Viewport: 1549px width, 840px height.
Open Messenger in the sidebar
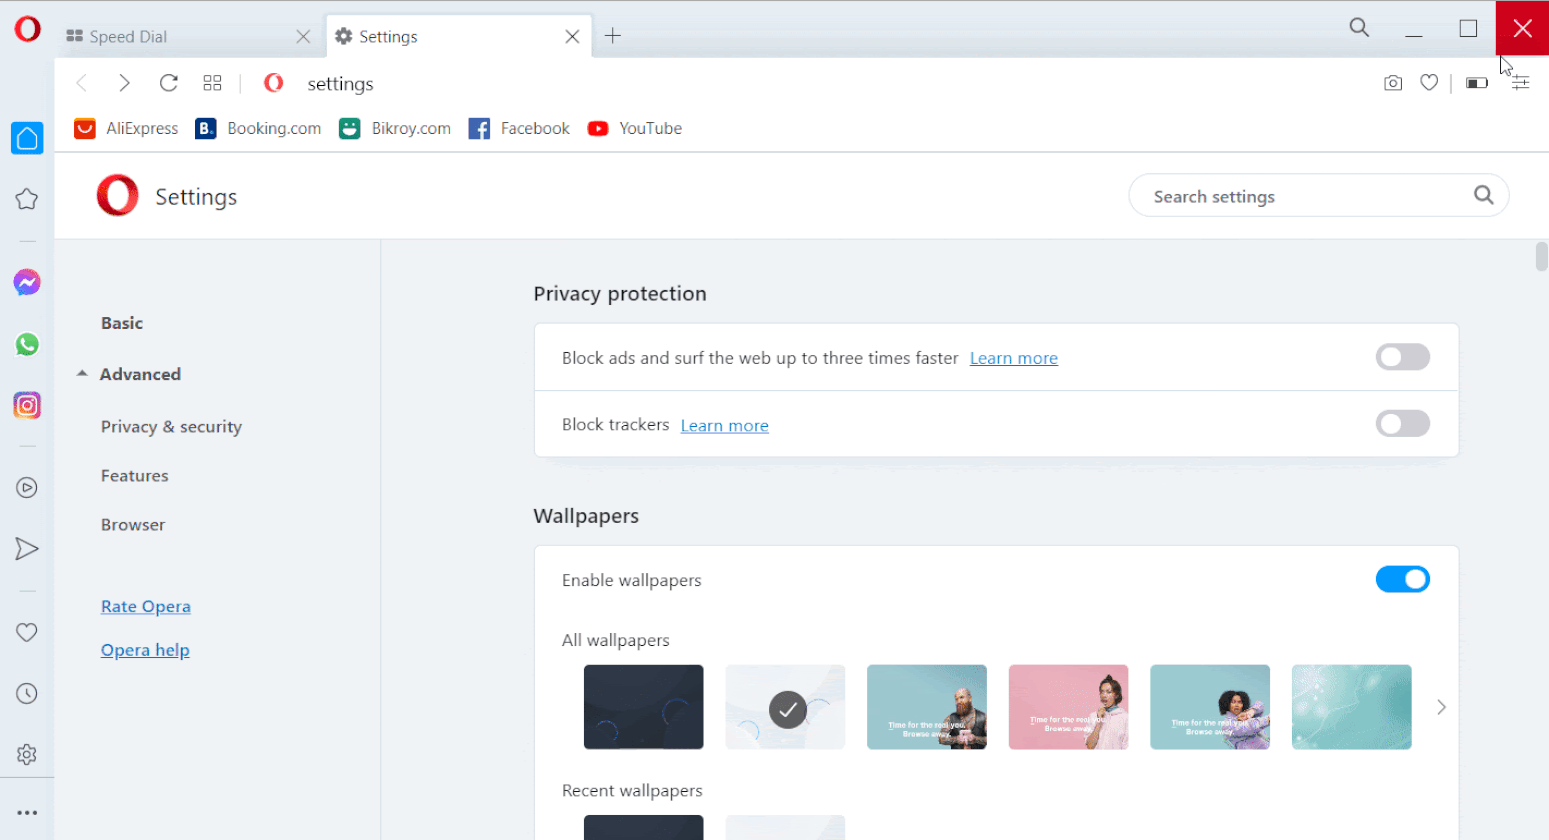[27, 283]
